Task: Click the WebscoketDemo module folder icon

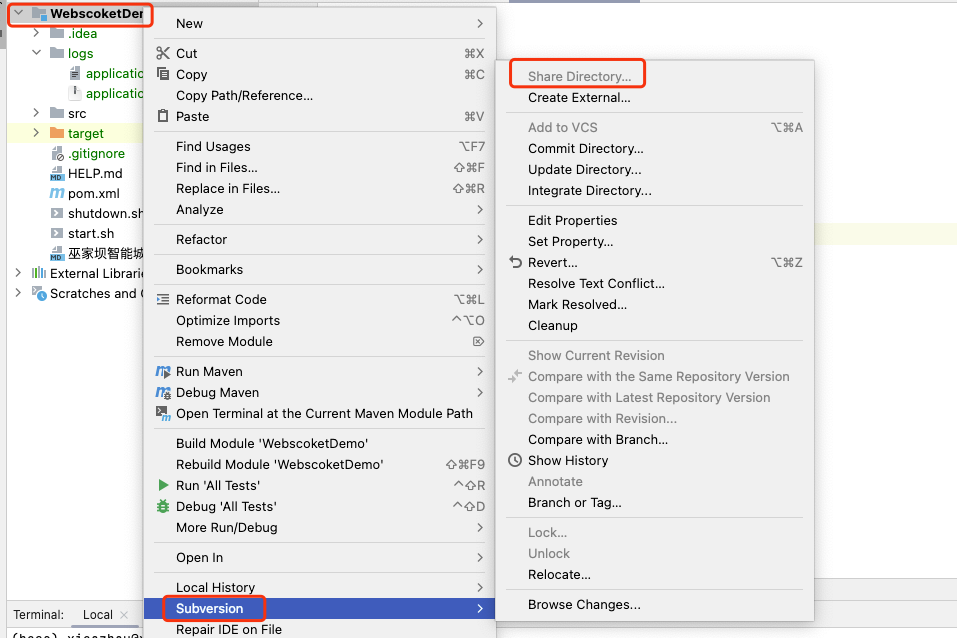Action: (40, 13)
